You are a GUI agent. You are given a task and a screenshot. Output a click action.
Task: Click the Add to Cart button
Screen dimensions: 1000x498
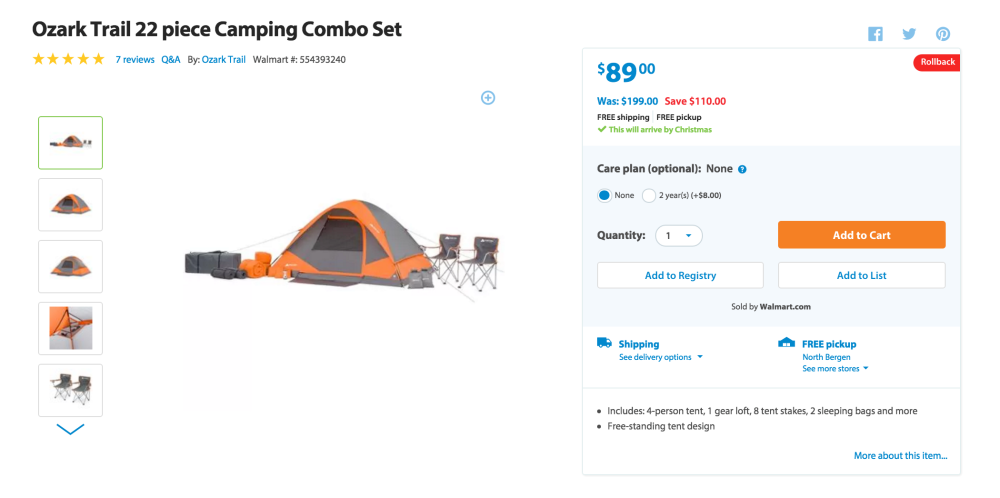click(861, 235)
